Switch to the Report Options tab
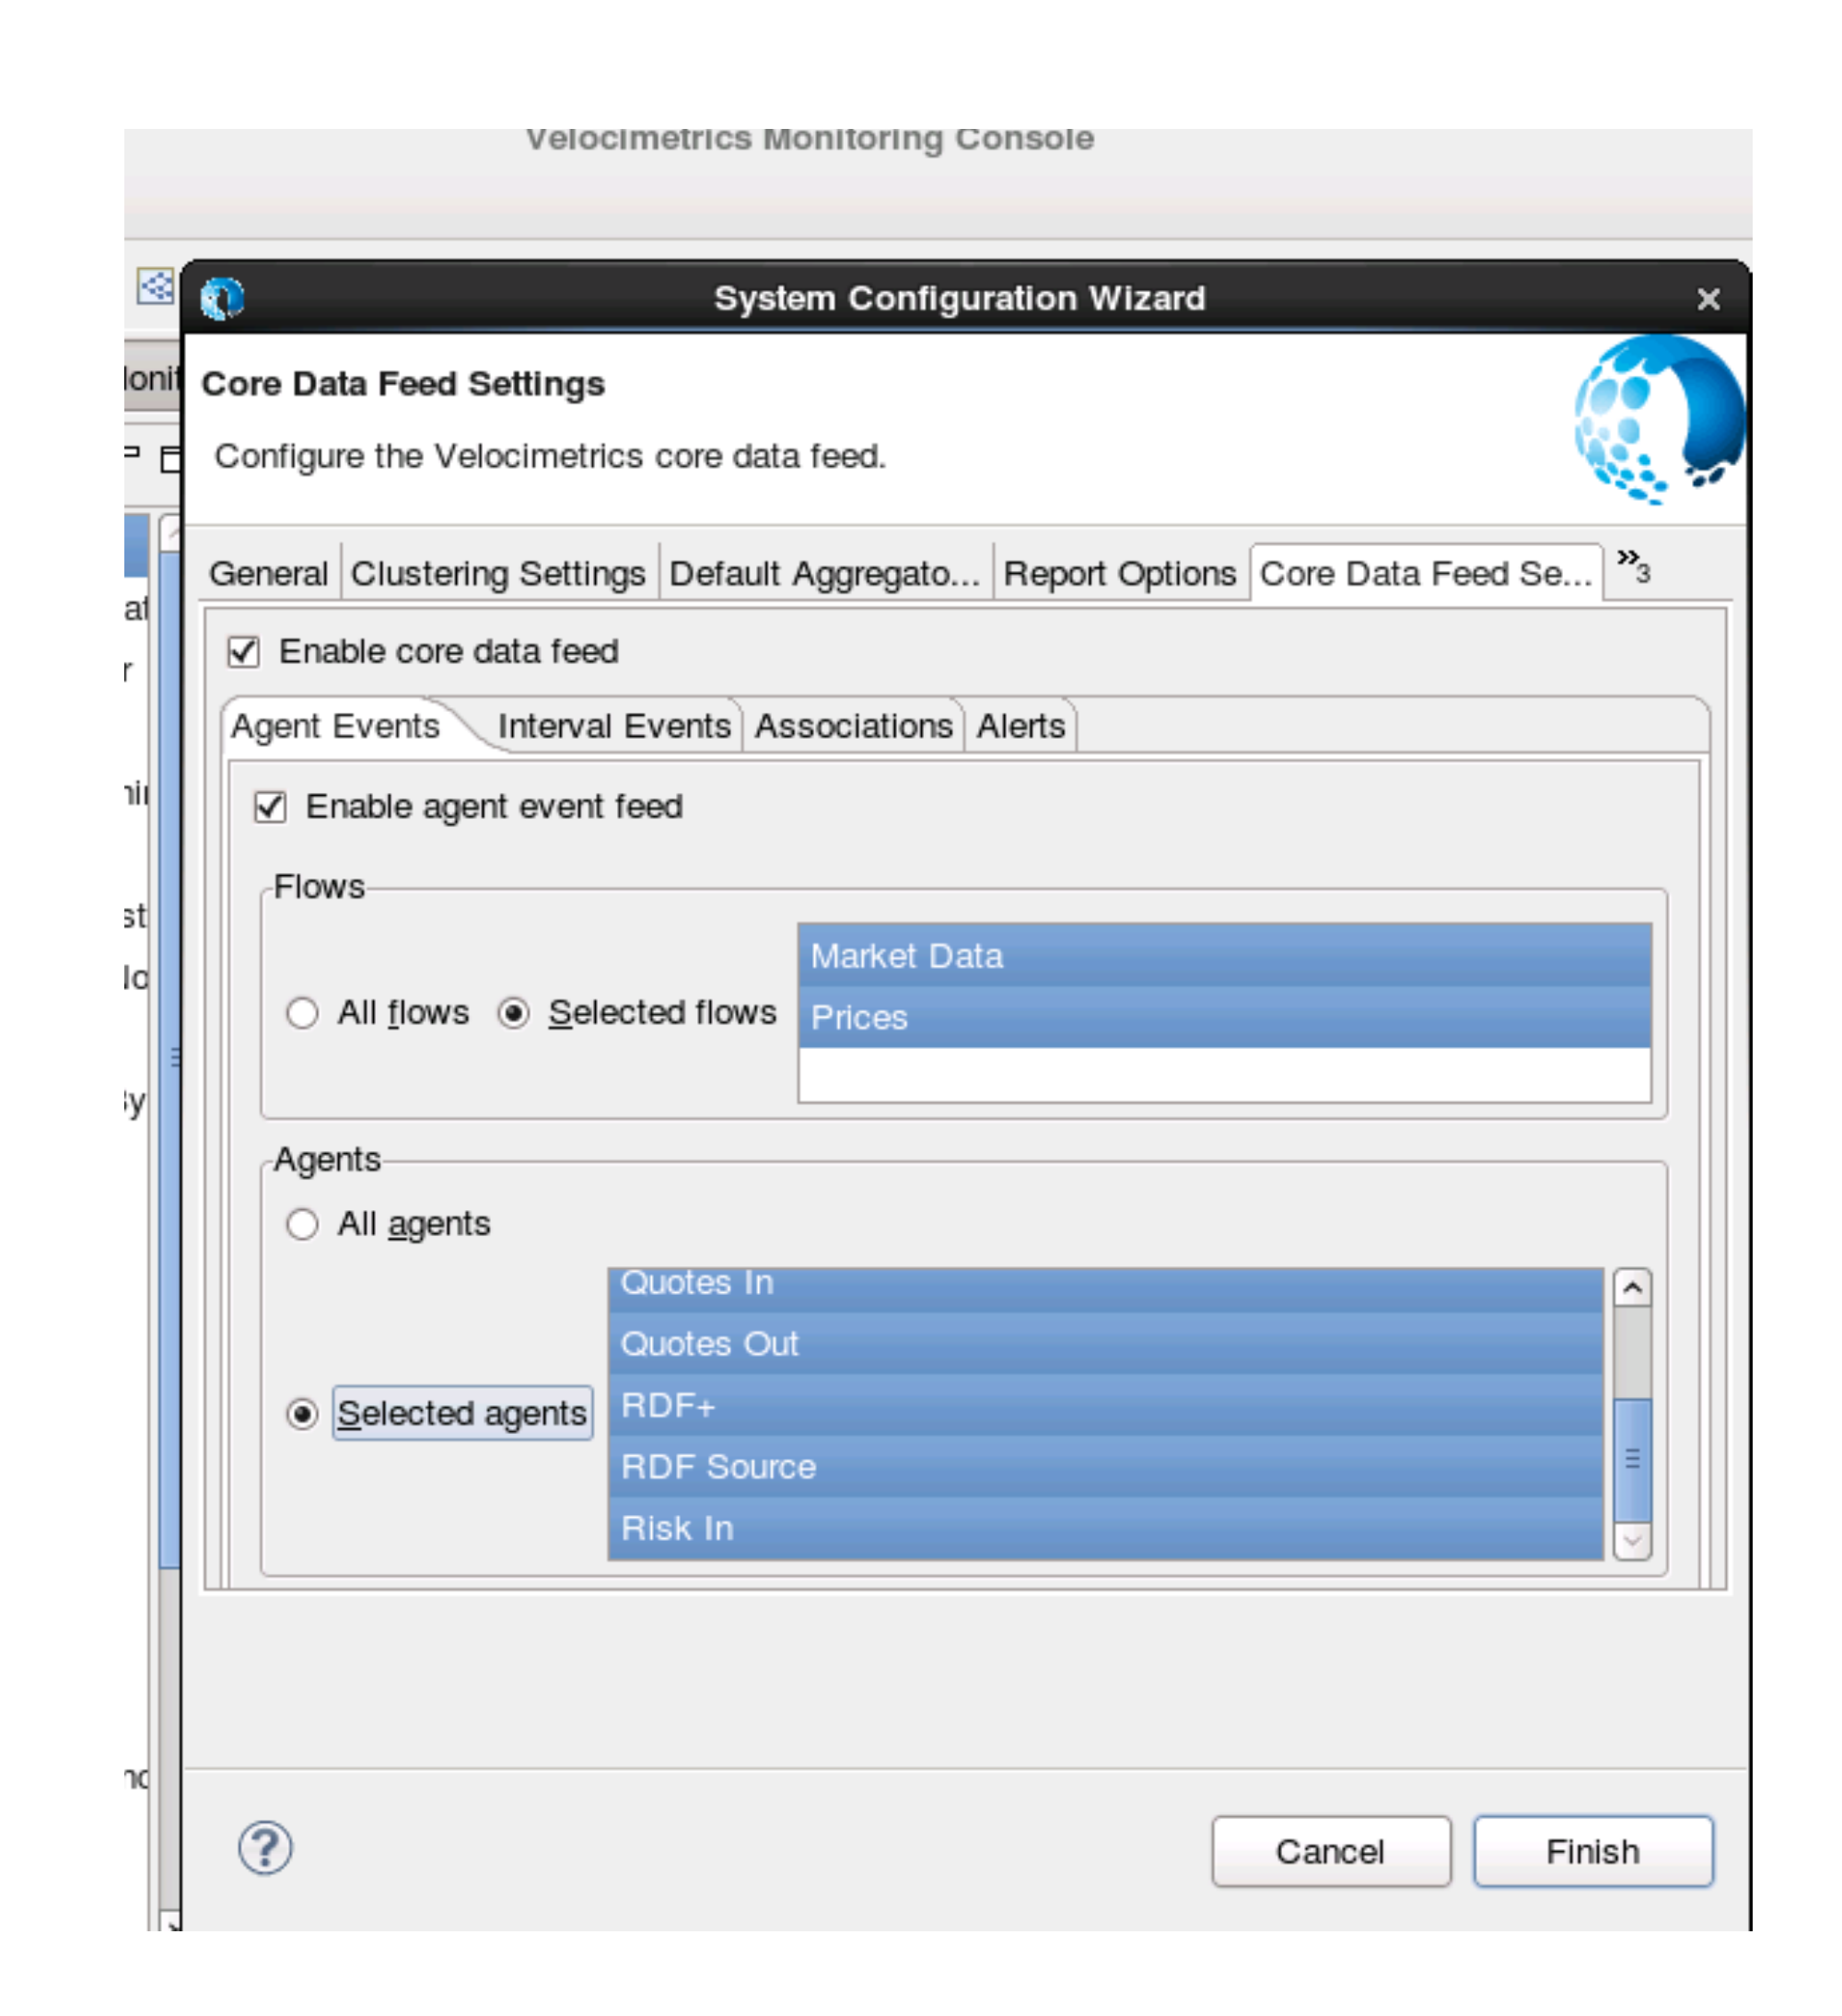Screen dimensions: 1842x2016 [1120, 574]
